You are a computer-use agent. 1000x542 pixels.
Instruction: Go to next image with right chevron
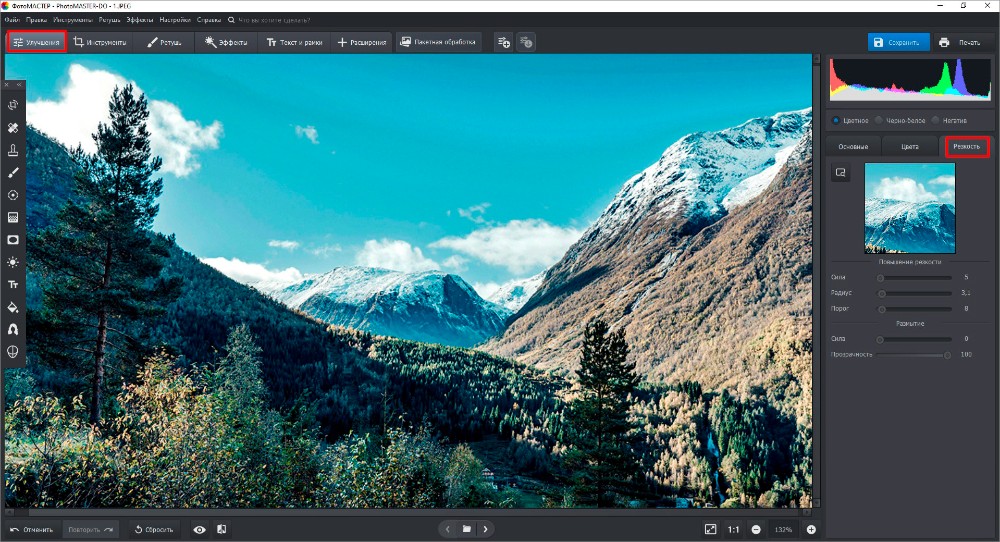[485, 529]
